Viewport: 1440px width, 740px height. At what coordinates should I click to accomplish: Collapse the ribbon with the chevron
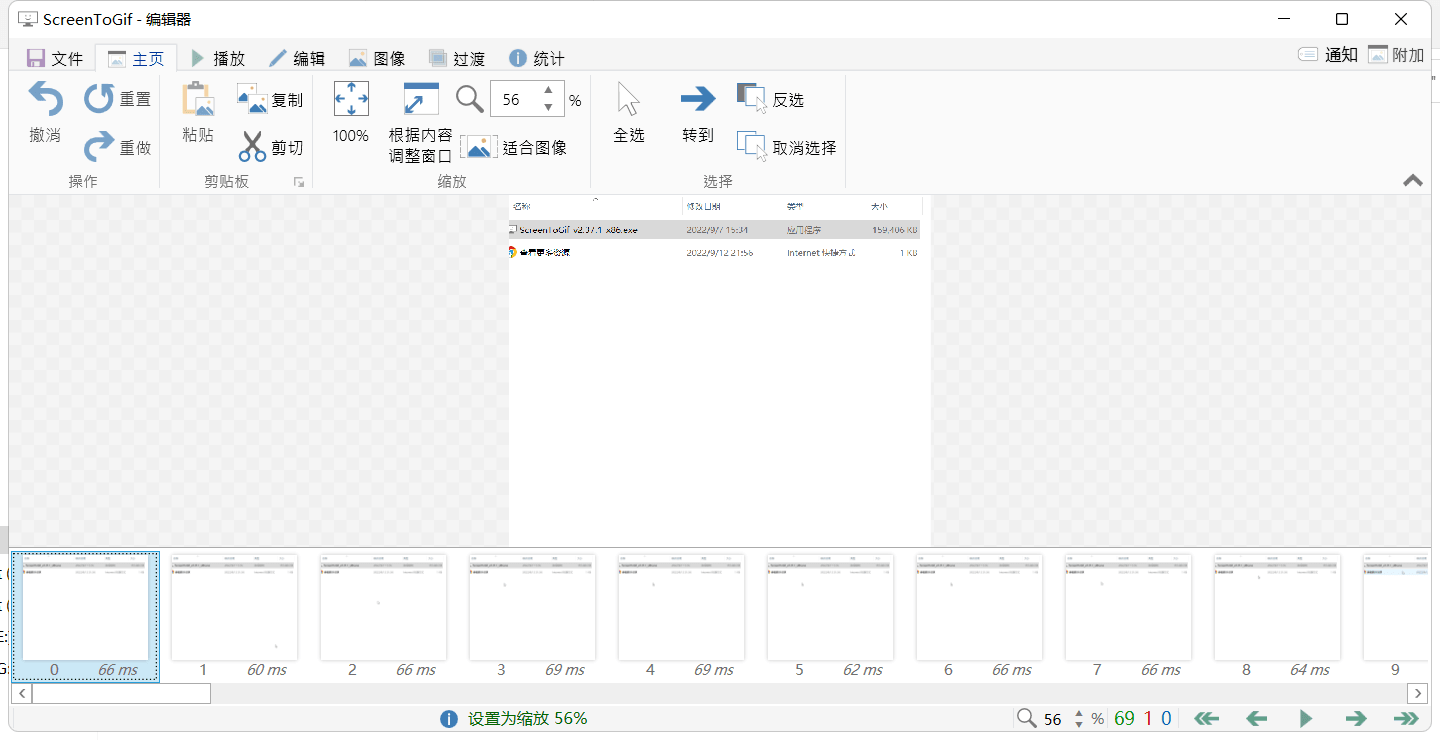[x=1412, y=181]
